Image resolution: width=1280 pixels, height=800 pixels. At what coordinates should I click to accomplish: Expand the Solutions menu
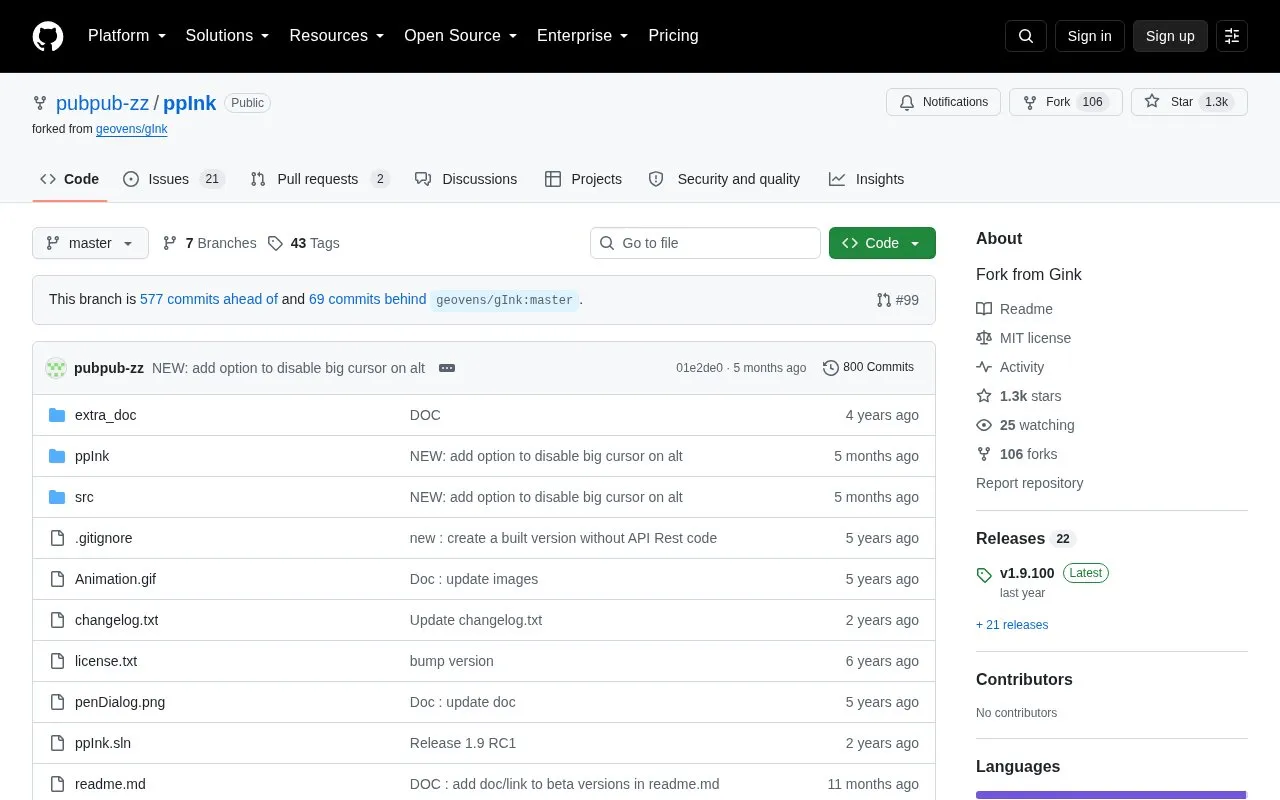[228, 36]
